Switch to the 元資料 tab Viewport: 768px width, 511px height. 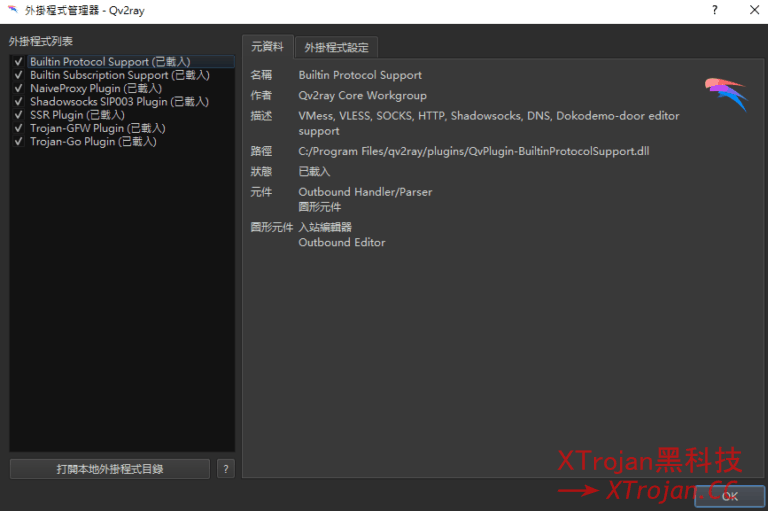[x=267, y=47]
